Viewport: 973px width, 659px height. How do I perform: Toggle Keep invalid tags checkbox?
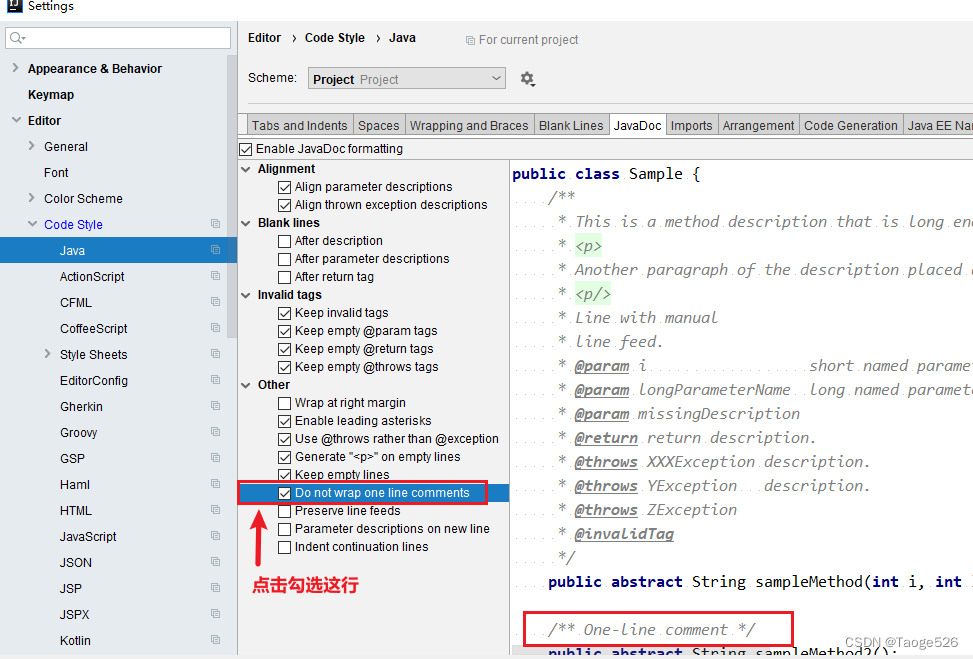(285, 313)
